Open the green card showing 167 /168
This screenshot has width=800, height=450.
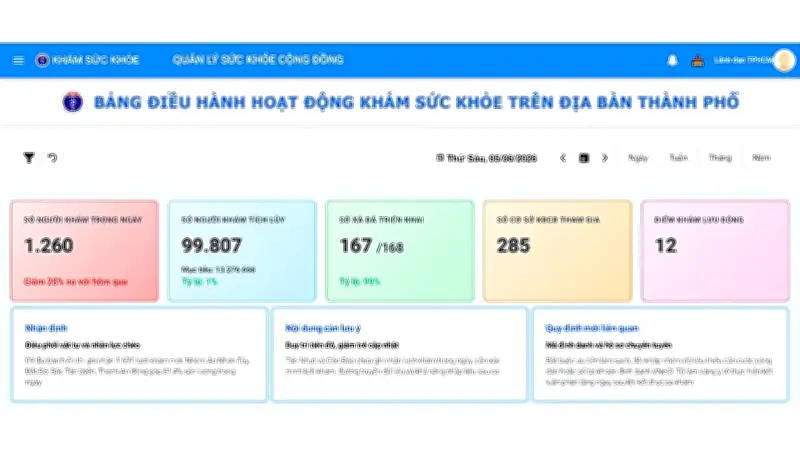click(399, 251)
